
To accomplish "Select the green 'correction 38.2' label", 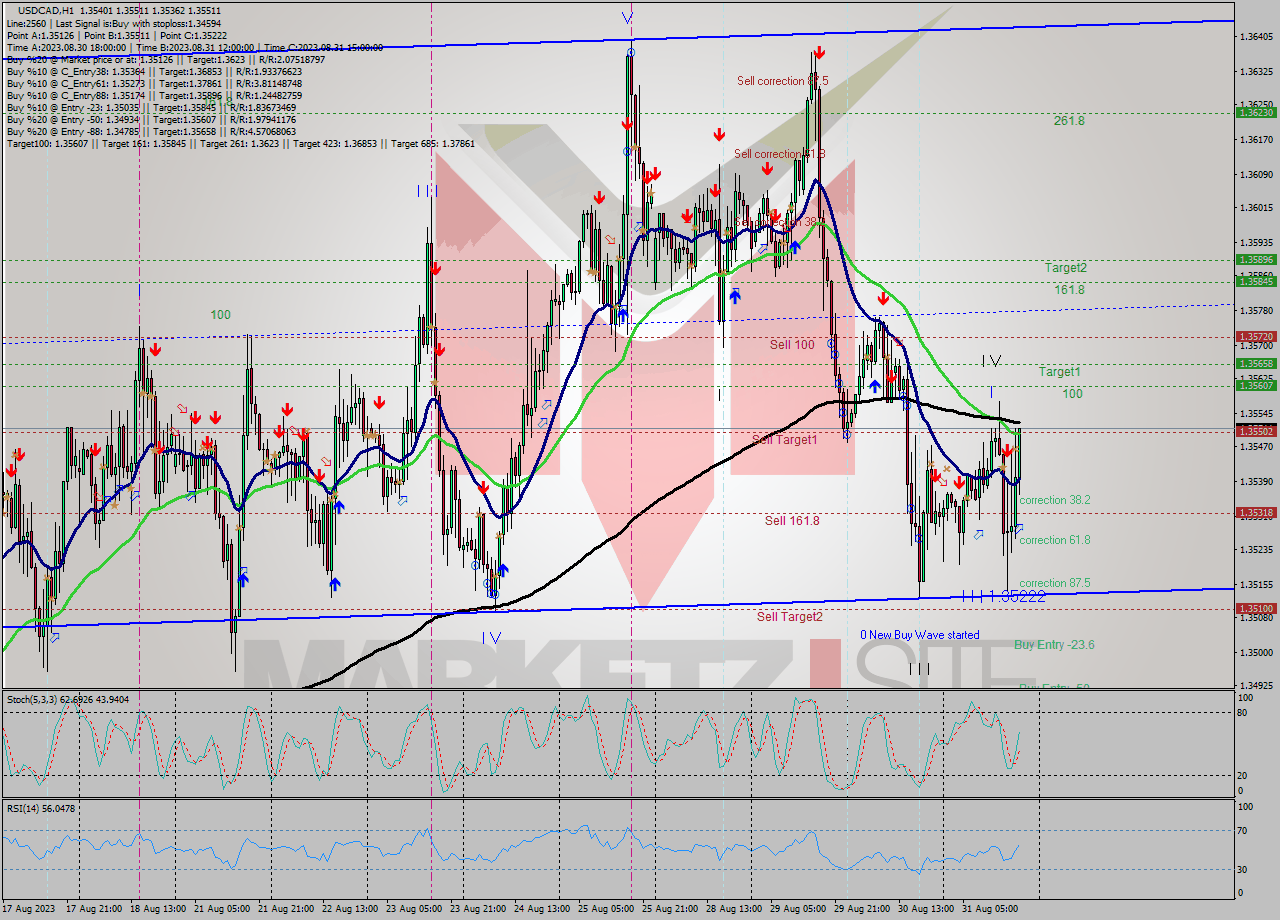I will (1055, 500).
